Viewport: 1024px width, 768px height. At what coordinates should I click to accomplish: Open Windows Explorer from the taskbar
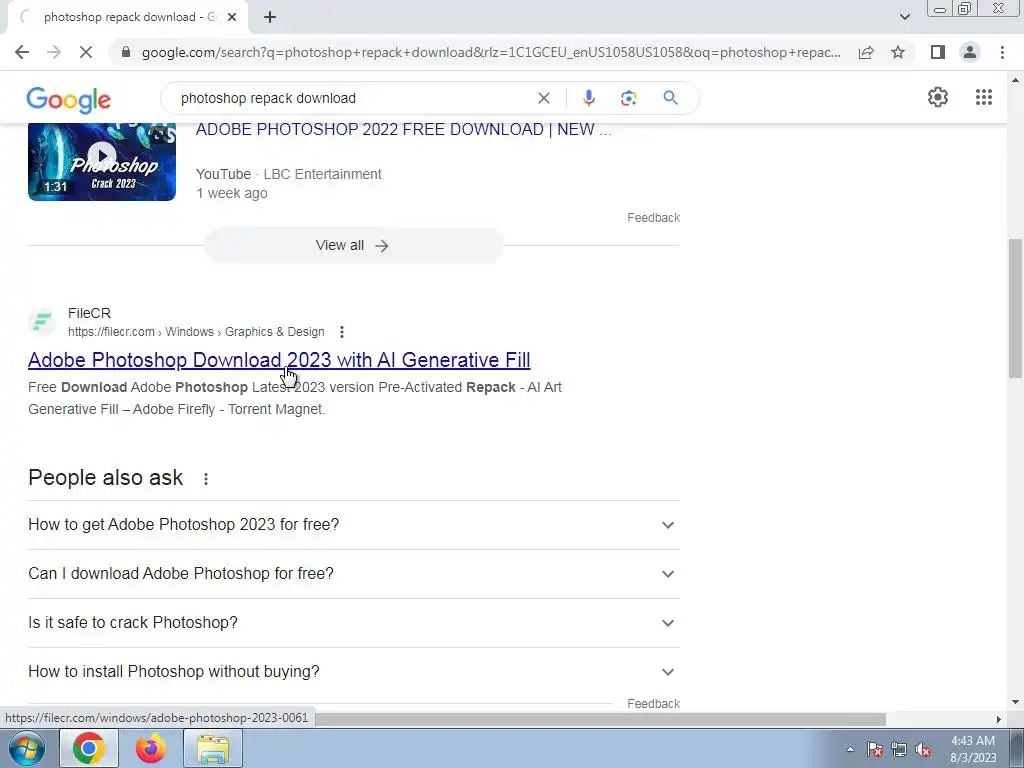213,748
